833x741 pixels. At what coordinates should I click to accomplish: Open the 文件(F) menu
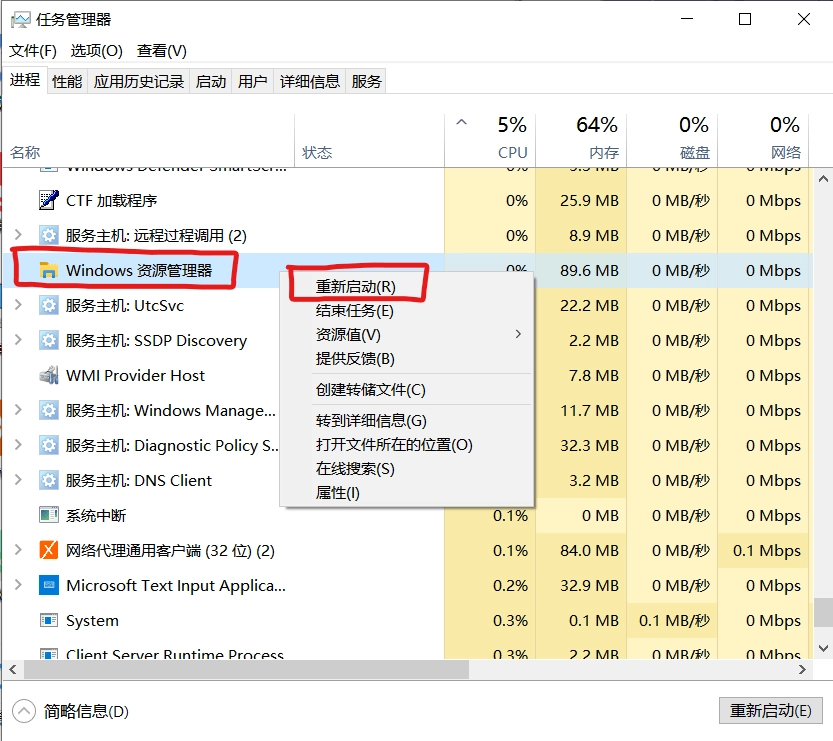tap(33, 51)
